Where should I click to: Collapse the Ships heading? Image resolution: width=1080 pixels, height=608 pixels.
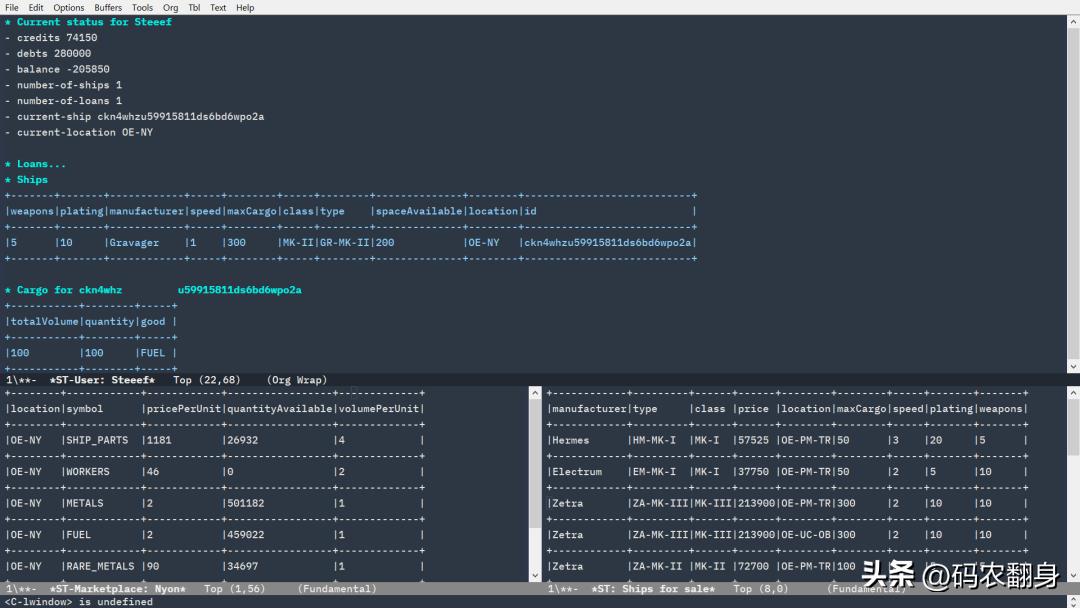click(x=32, y=180)
